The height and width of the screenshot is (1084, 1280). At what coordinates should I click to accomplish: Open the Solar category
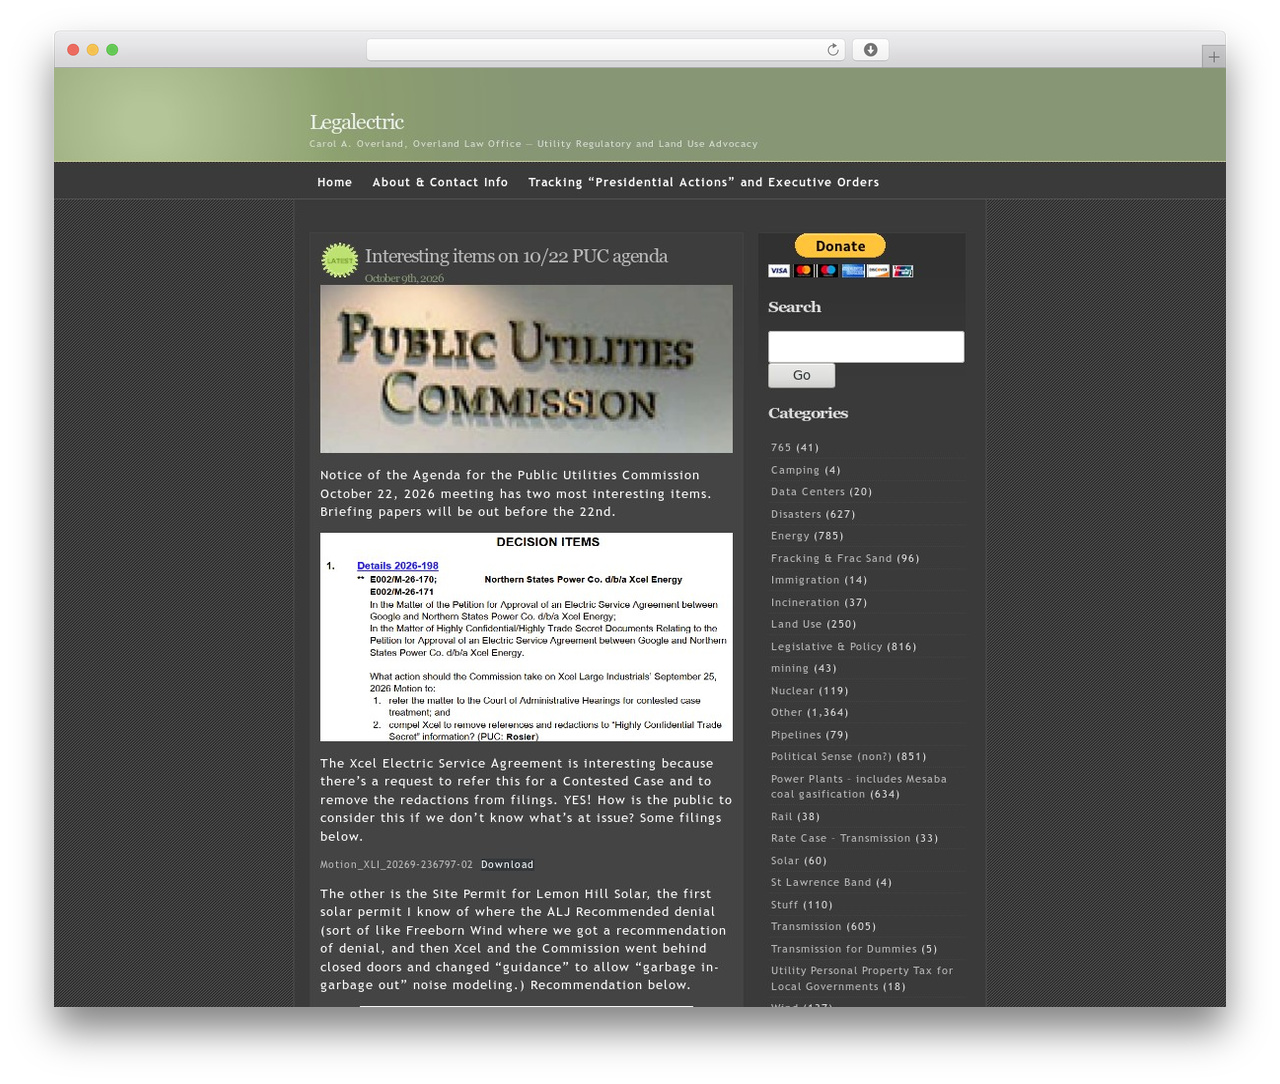(x=785, y=861)
